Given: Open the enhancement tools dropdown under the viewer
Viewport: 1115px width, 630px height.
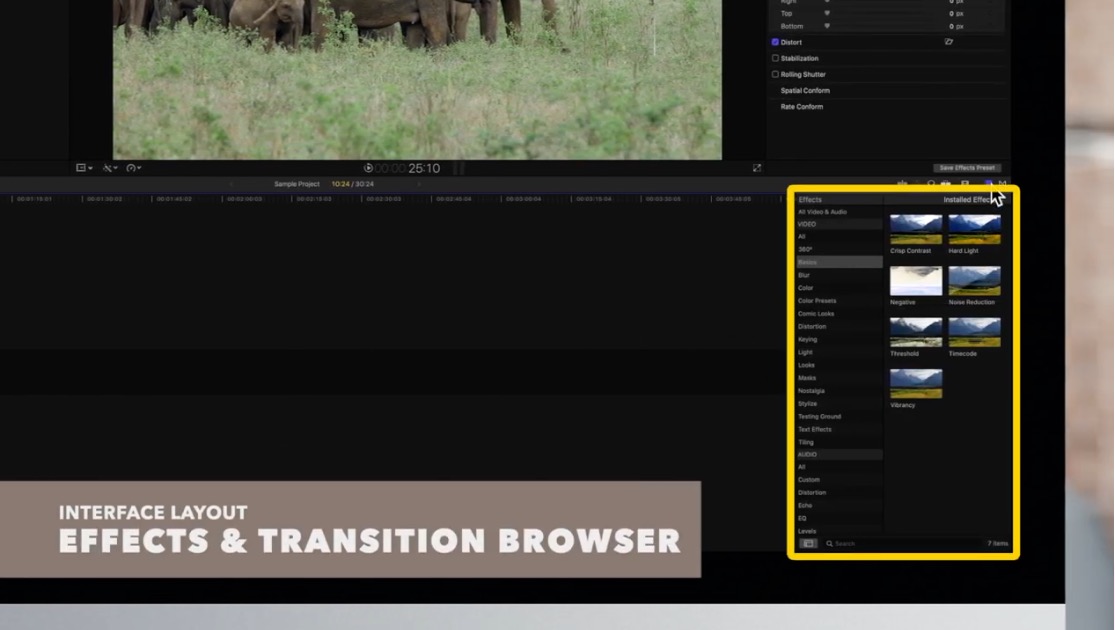Looking at the screenshot, I should tap(110, 168).
